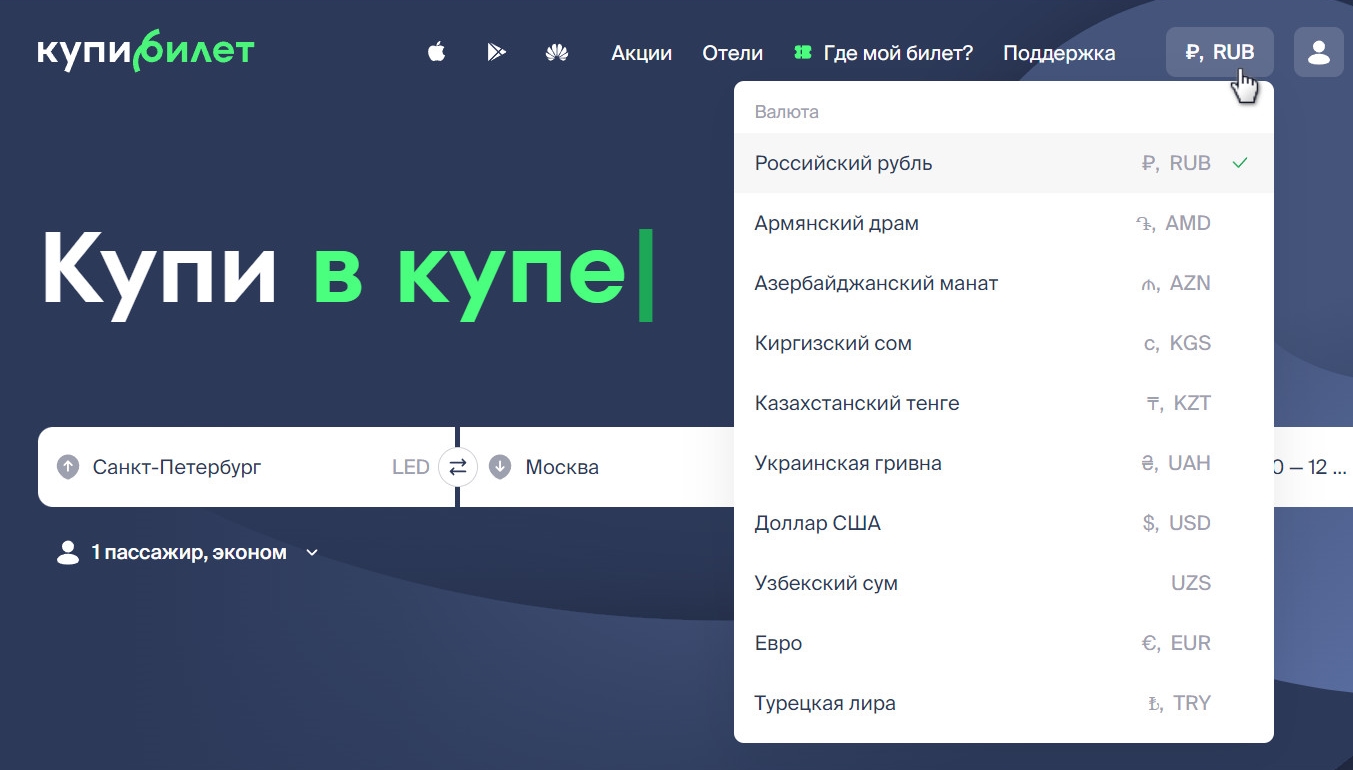Image resolution: width=1353 pixels, height=770 pixels.
Task: Choose Доллар США as currency
Action: (1003, 523)
